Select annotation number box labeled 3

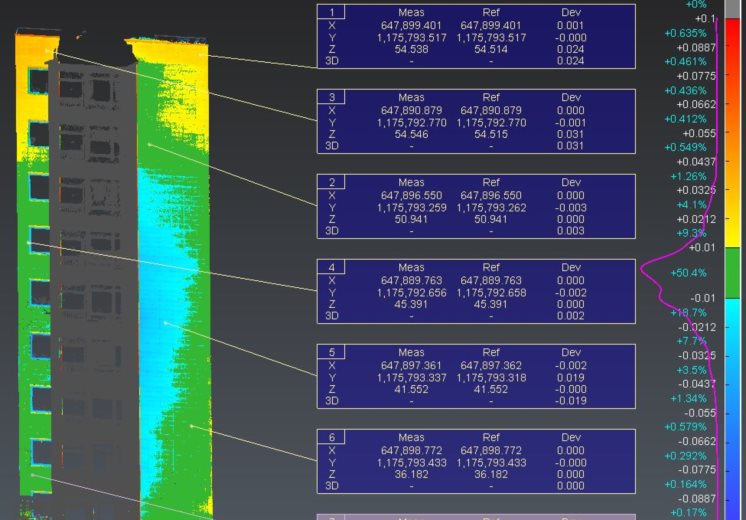point(331,97)
